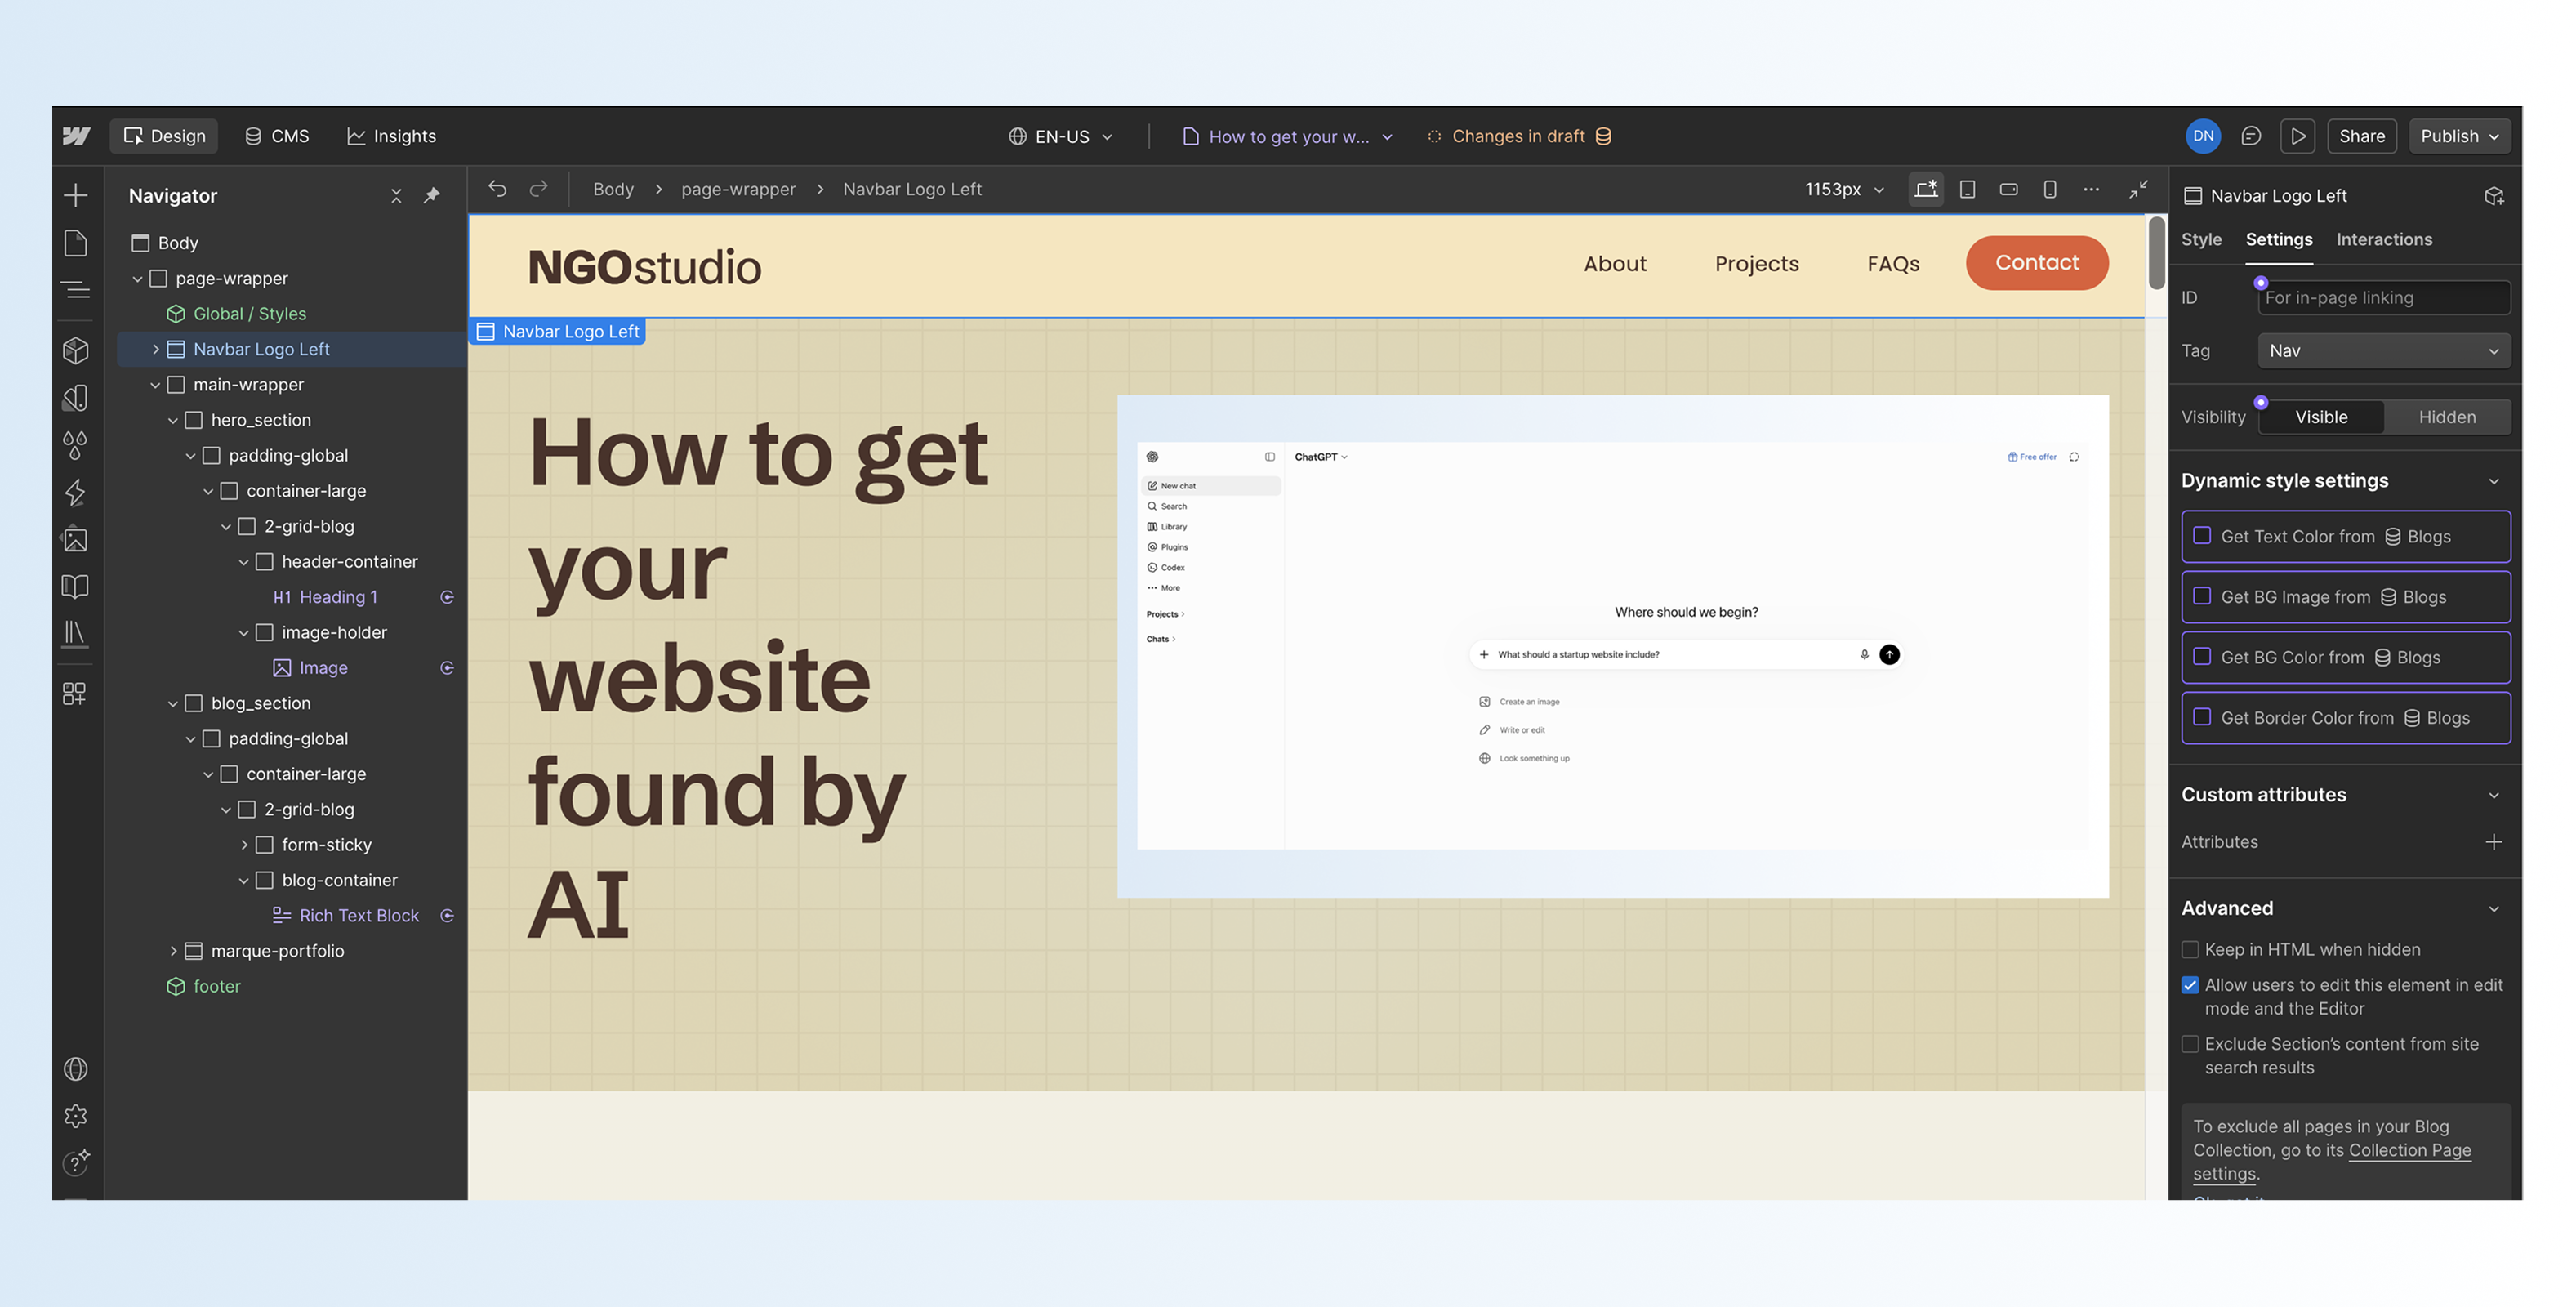Set visibility to Hidden
This screenshot has width=2576, height=1307.
(2447, 417)
